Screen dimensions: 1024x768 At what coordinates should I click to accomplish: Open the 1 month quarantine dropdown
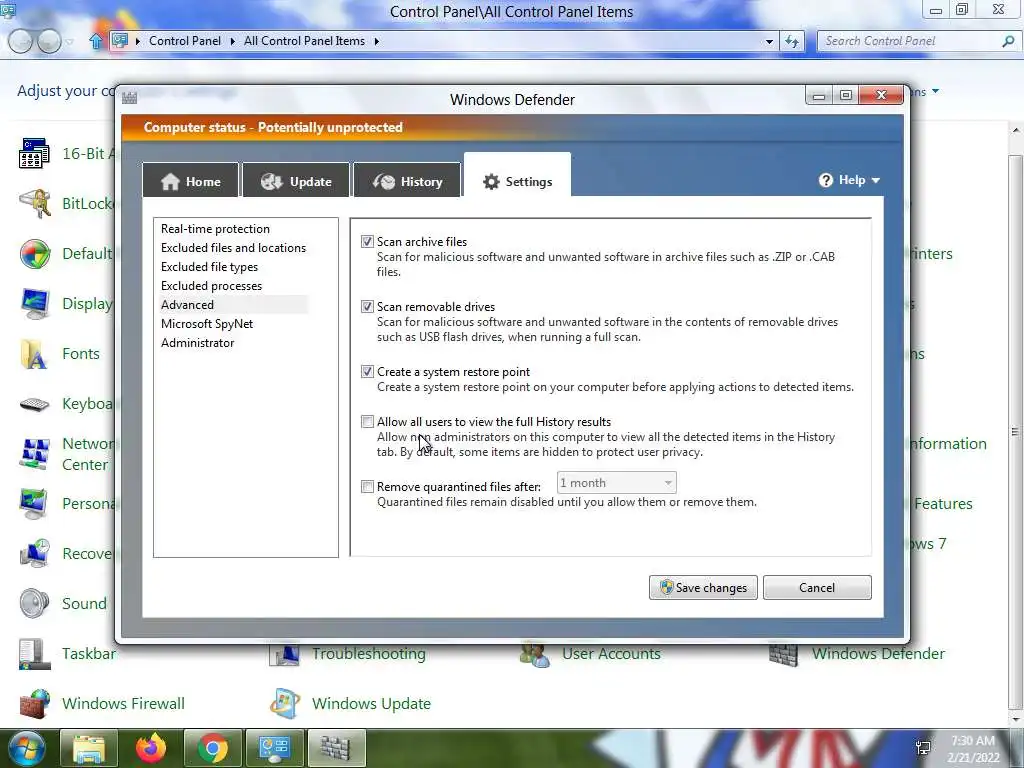tap(616, 483)
